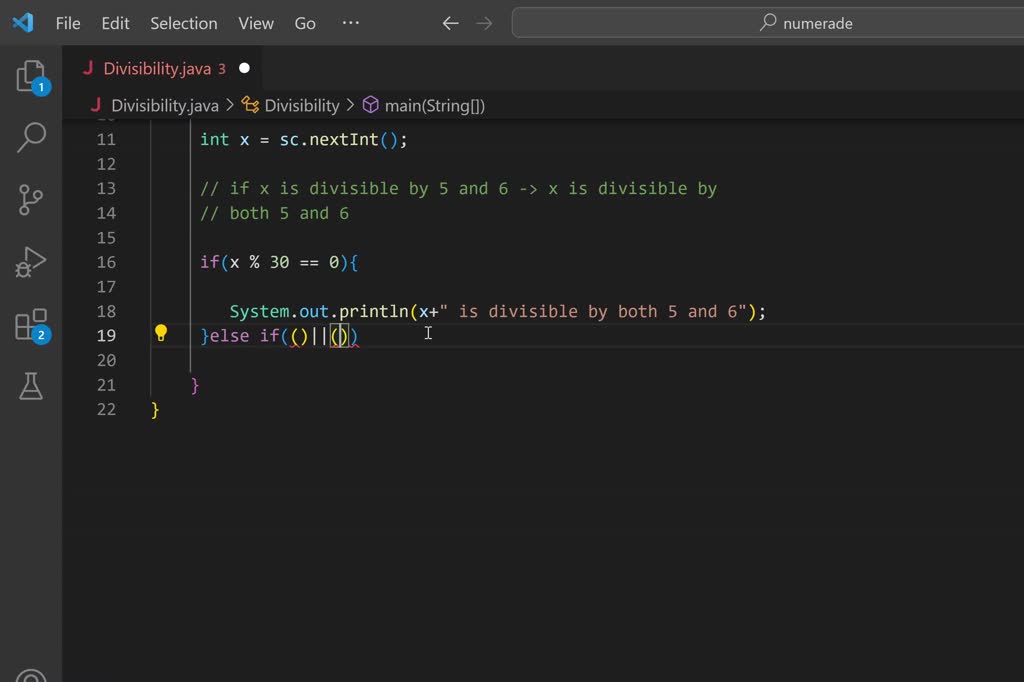This screenshot has width=1024, height=682.
Task: Open the Edit menu
Action: coord(115,23)
